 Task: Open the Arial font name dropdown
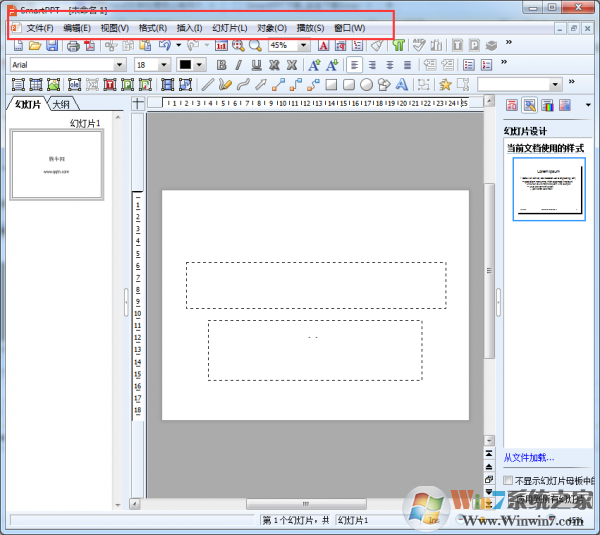click(x=119, y=65)
